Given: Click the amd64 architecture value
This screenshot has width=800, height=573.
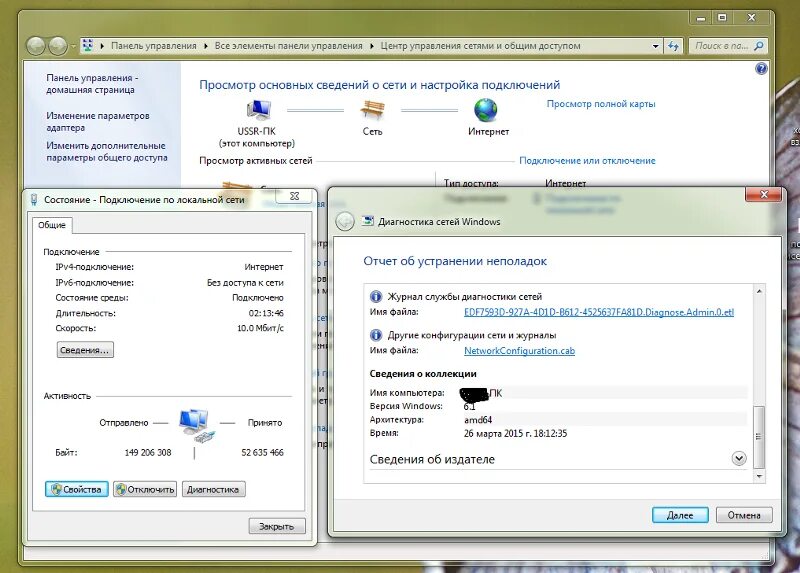Looking at the screenshot, I should pos(478,420).
